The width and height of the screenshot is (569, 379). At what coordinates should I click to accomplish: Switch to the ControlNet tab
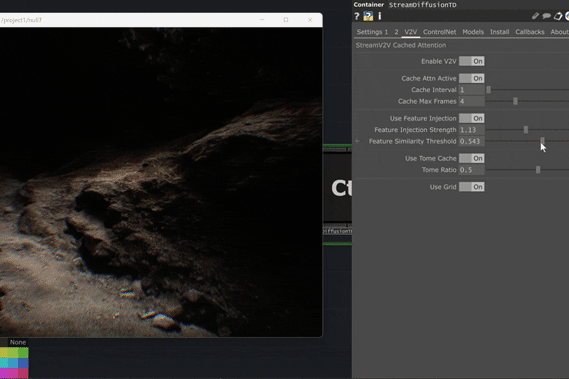439,32
